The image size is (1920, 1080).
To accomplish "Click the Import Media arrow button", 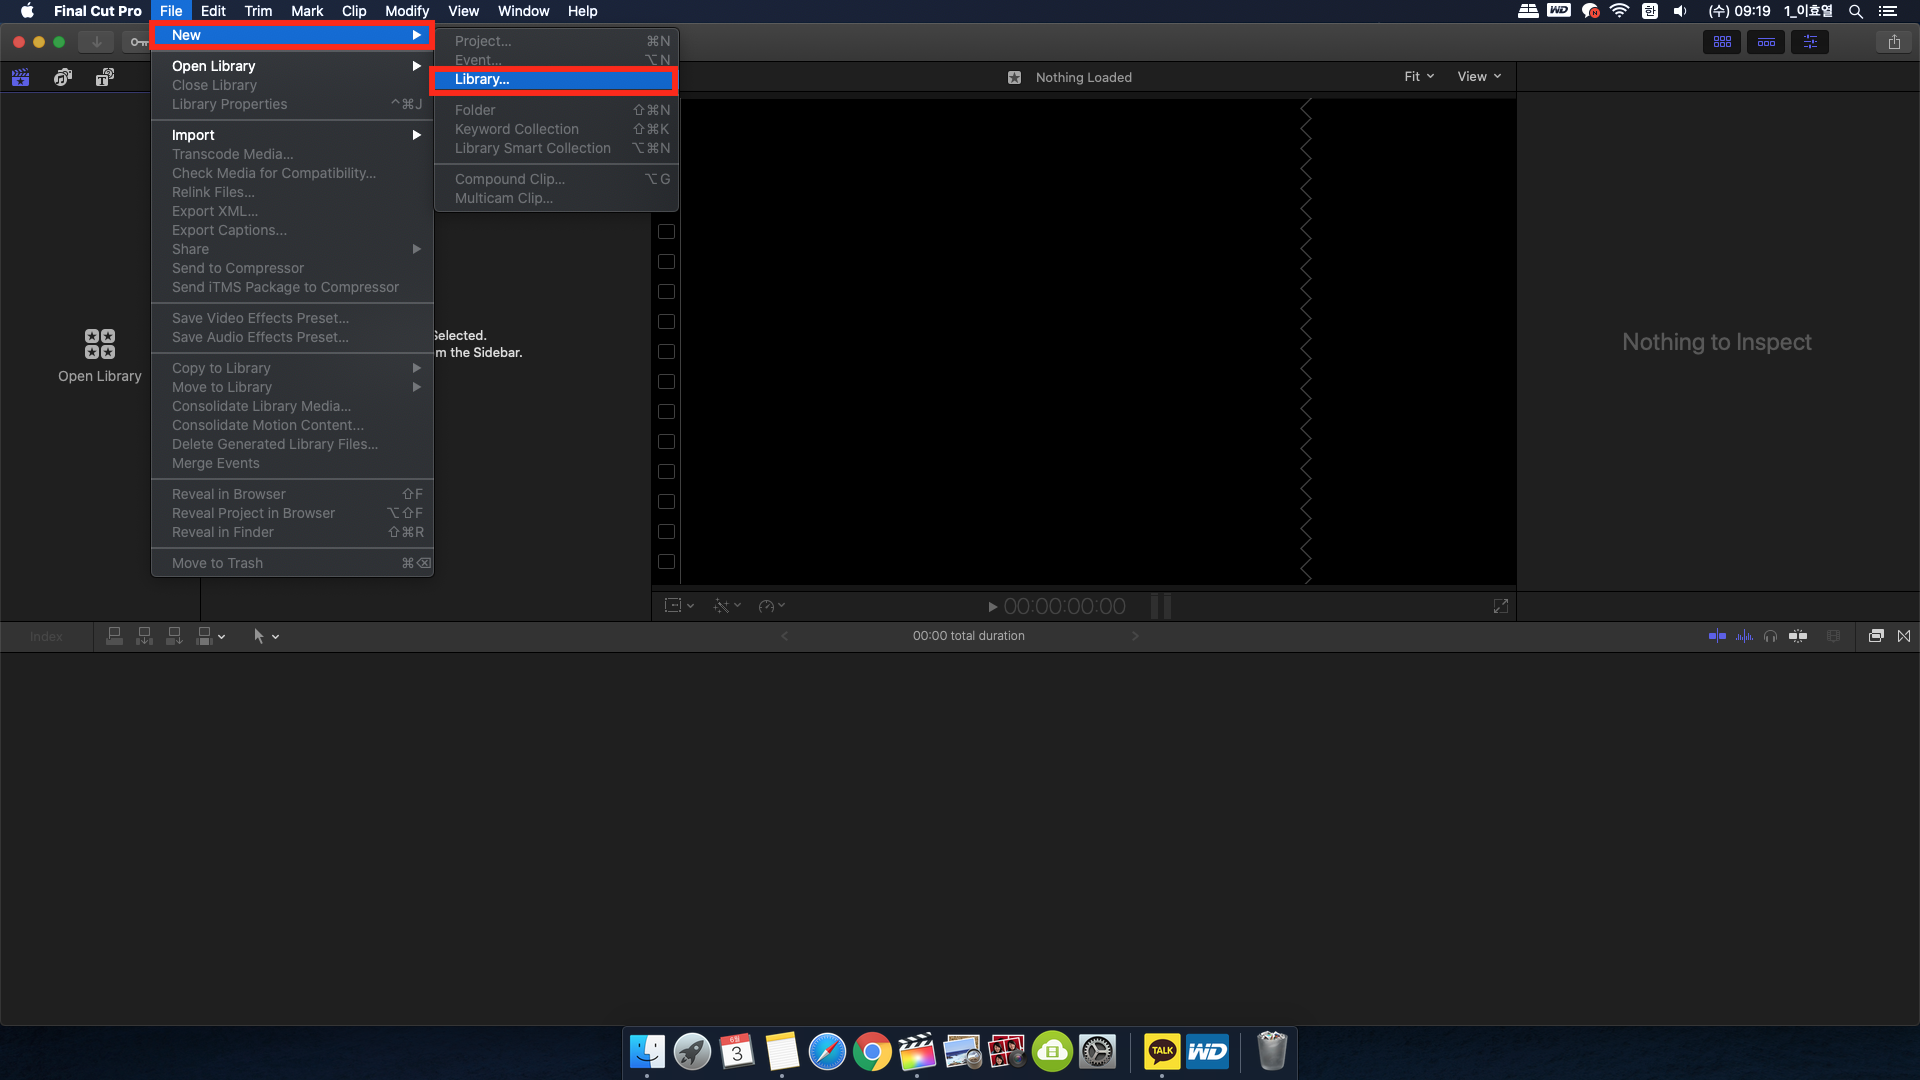I will pyautogui.click(x=96, y=42).
